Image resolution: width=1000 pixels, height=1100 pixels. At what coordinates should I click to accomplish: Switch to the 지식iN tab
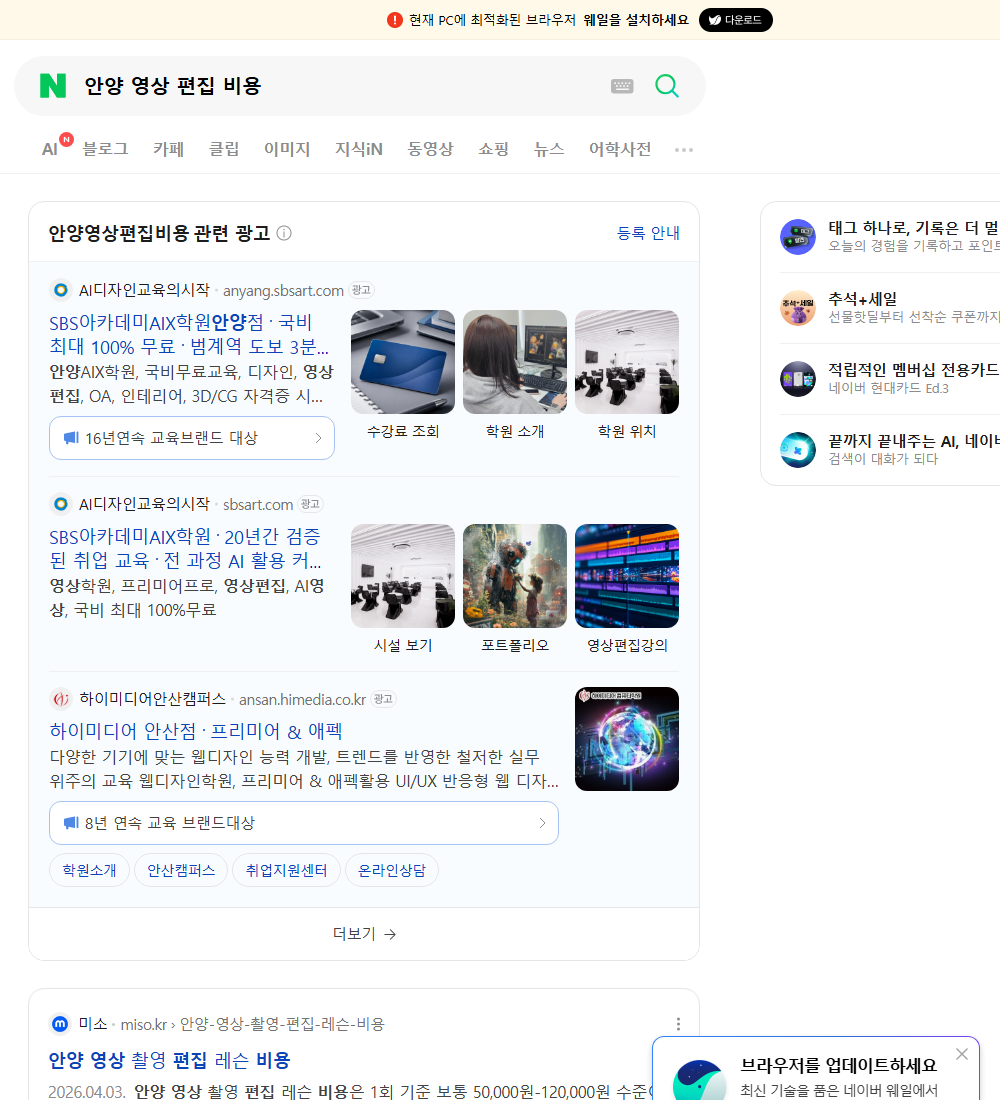(359, 149)
